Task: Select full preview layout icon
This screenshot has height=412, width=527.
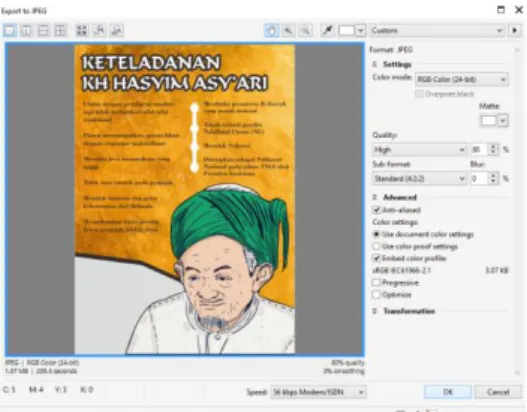Action: tap(10, 31)
